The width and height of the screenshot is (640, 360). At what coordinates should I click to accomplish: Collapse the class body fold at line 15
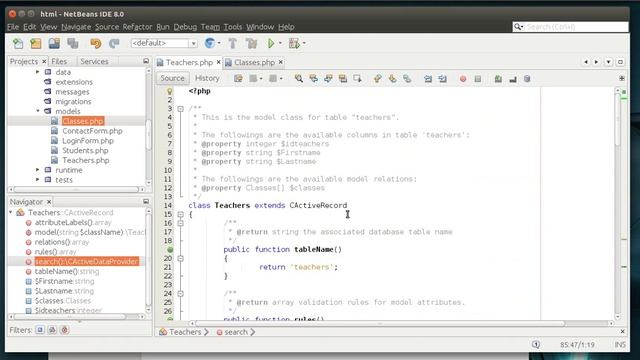tap(180, 214)
